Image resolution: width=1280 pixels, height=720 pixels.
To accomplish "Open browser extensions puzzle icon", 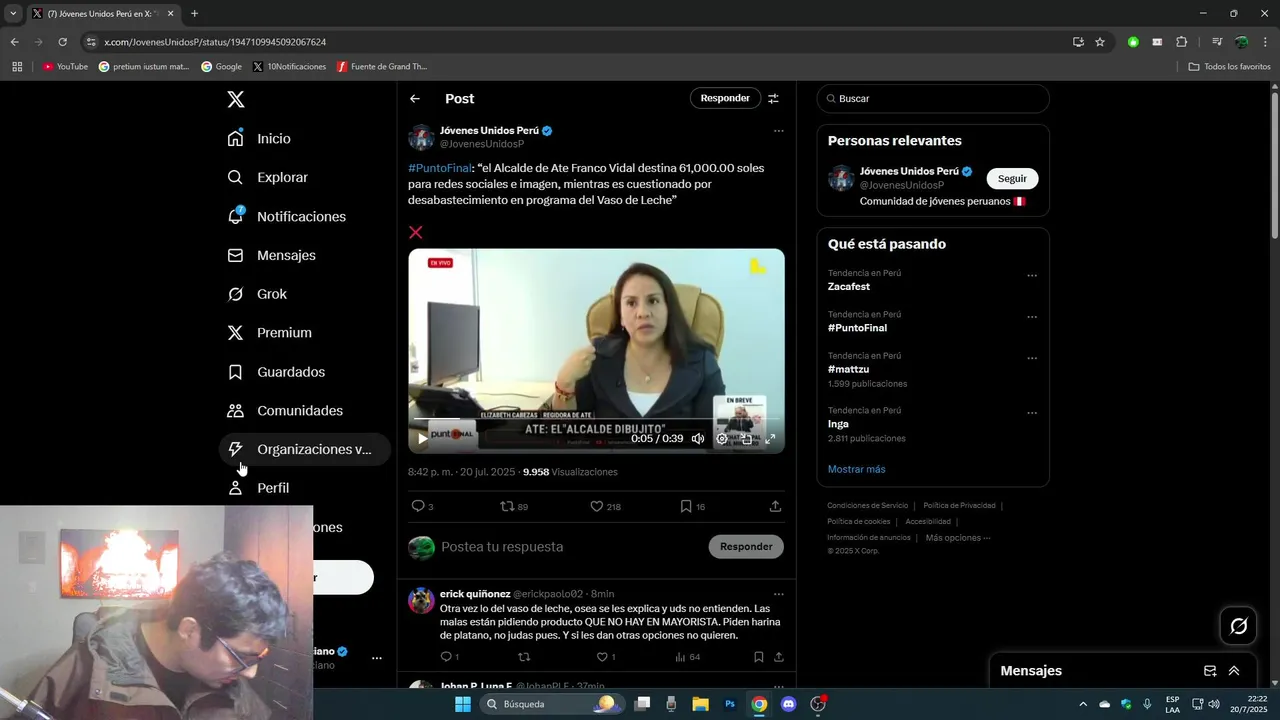I will coord(1181,42).
